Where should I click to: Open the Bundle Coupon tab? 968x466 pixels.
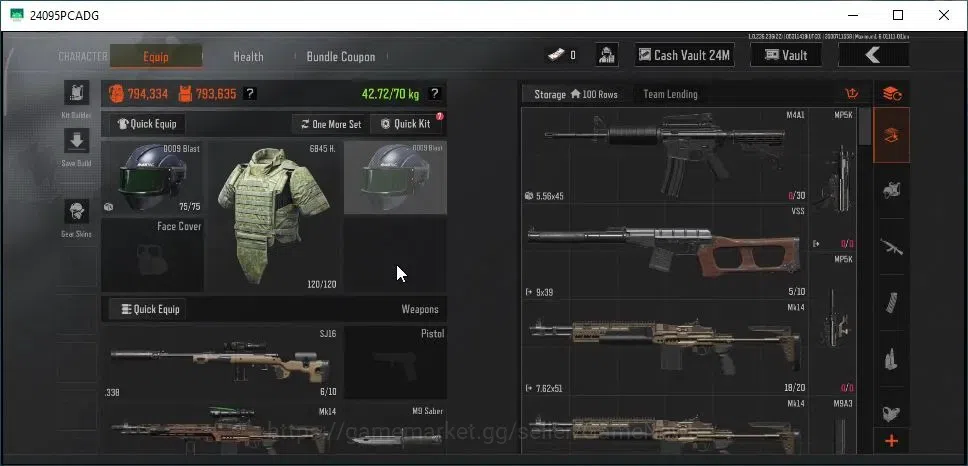341,56
